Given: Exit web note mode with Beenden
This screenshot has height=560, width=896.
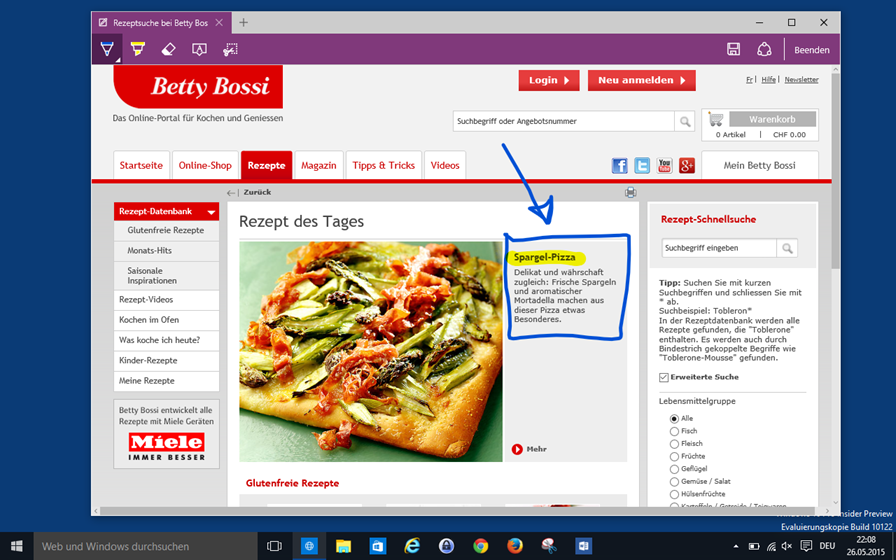Looking at the screenshot, I should point(811,49).
